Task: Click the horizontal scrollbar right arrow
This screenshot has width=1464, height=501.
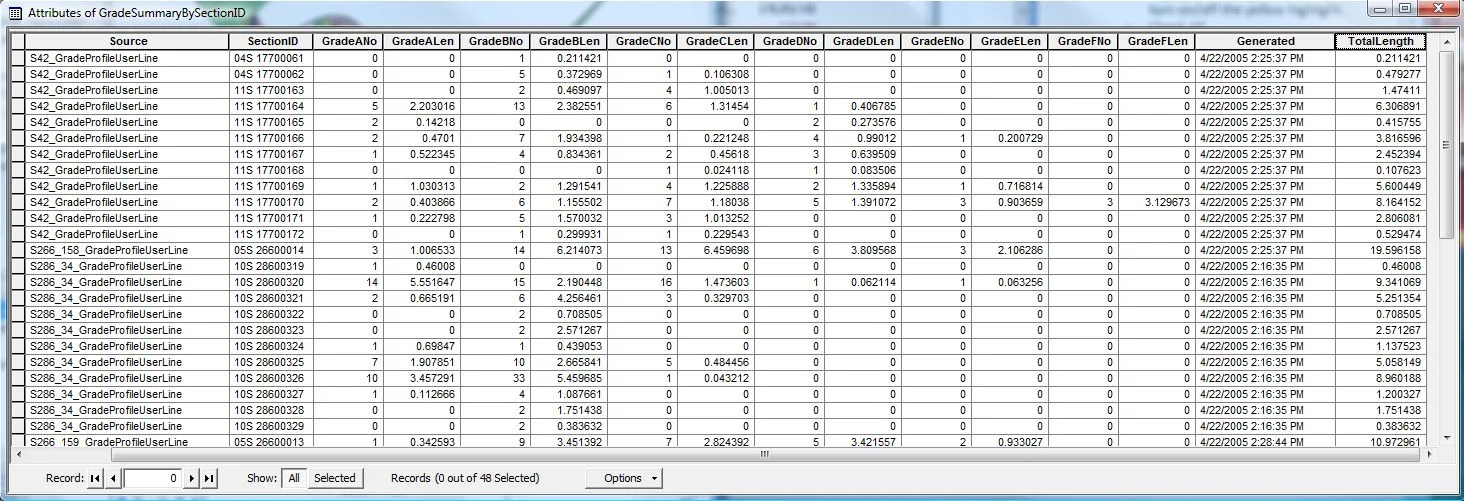Action: click(x=1430, y=454)
